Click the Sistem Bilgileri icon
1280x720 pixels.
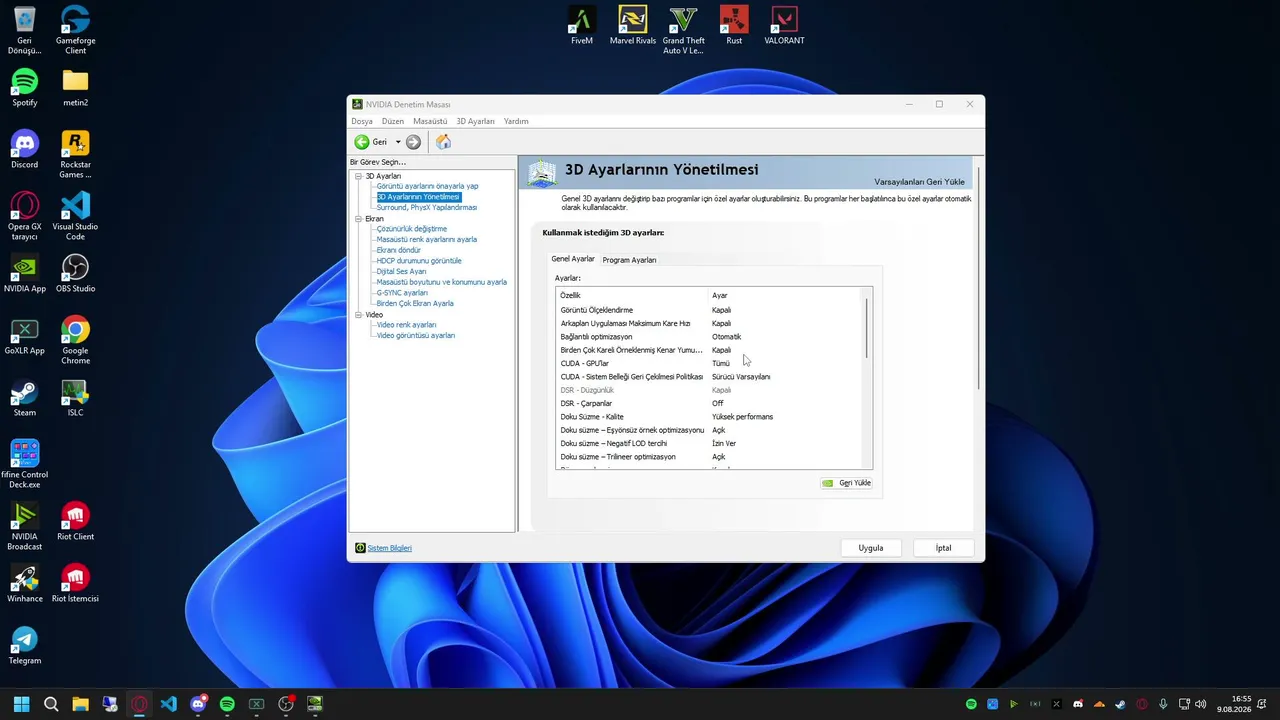tap(360, 548)
